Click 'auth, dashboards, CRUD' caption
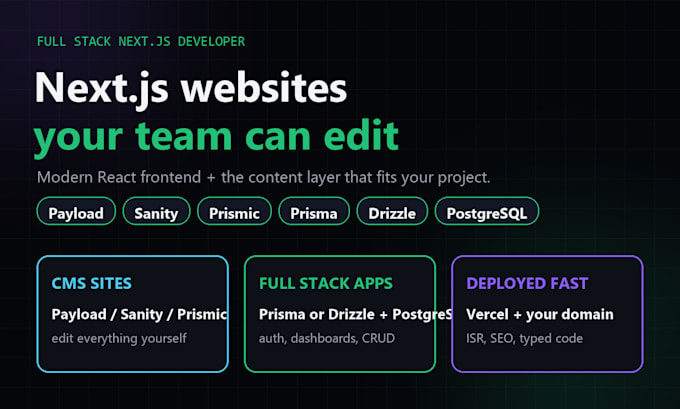This screenshot has width=680, height=409. pyautogui.click(x=327, y=338)
